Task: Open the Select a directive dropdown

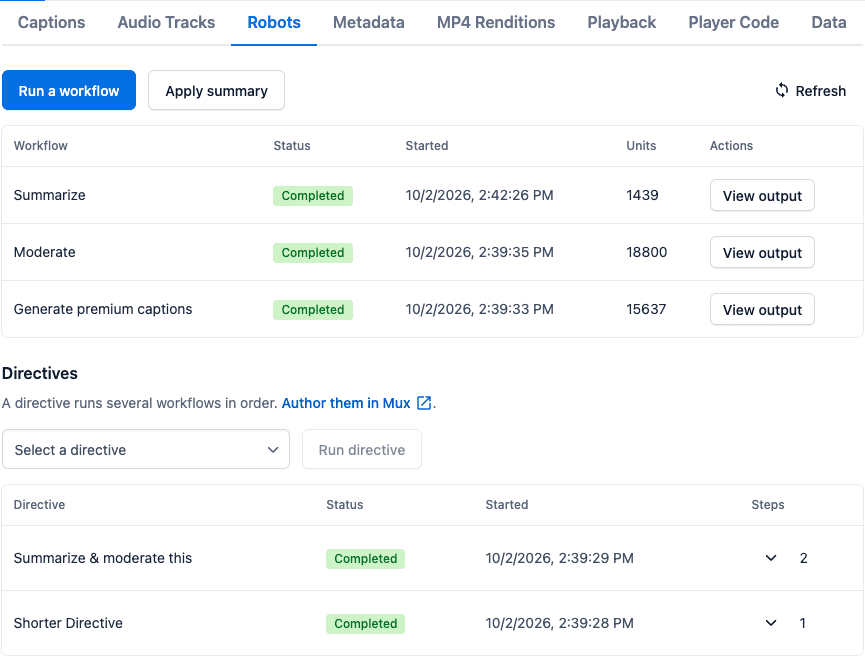Action: coord(146,450)
